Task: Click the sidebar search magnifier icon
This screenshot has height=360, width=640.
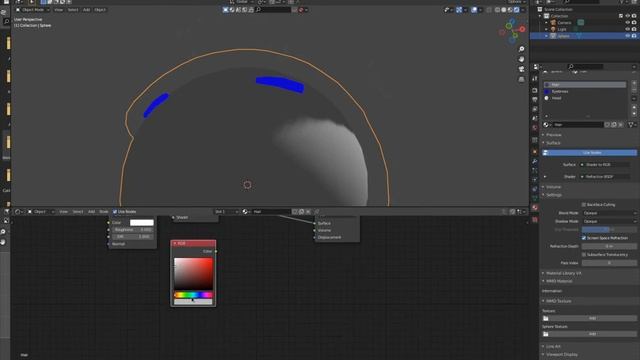Action: [x=6, y=22]
